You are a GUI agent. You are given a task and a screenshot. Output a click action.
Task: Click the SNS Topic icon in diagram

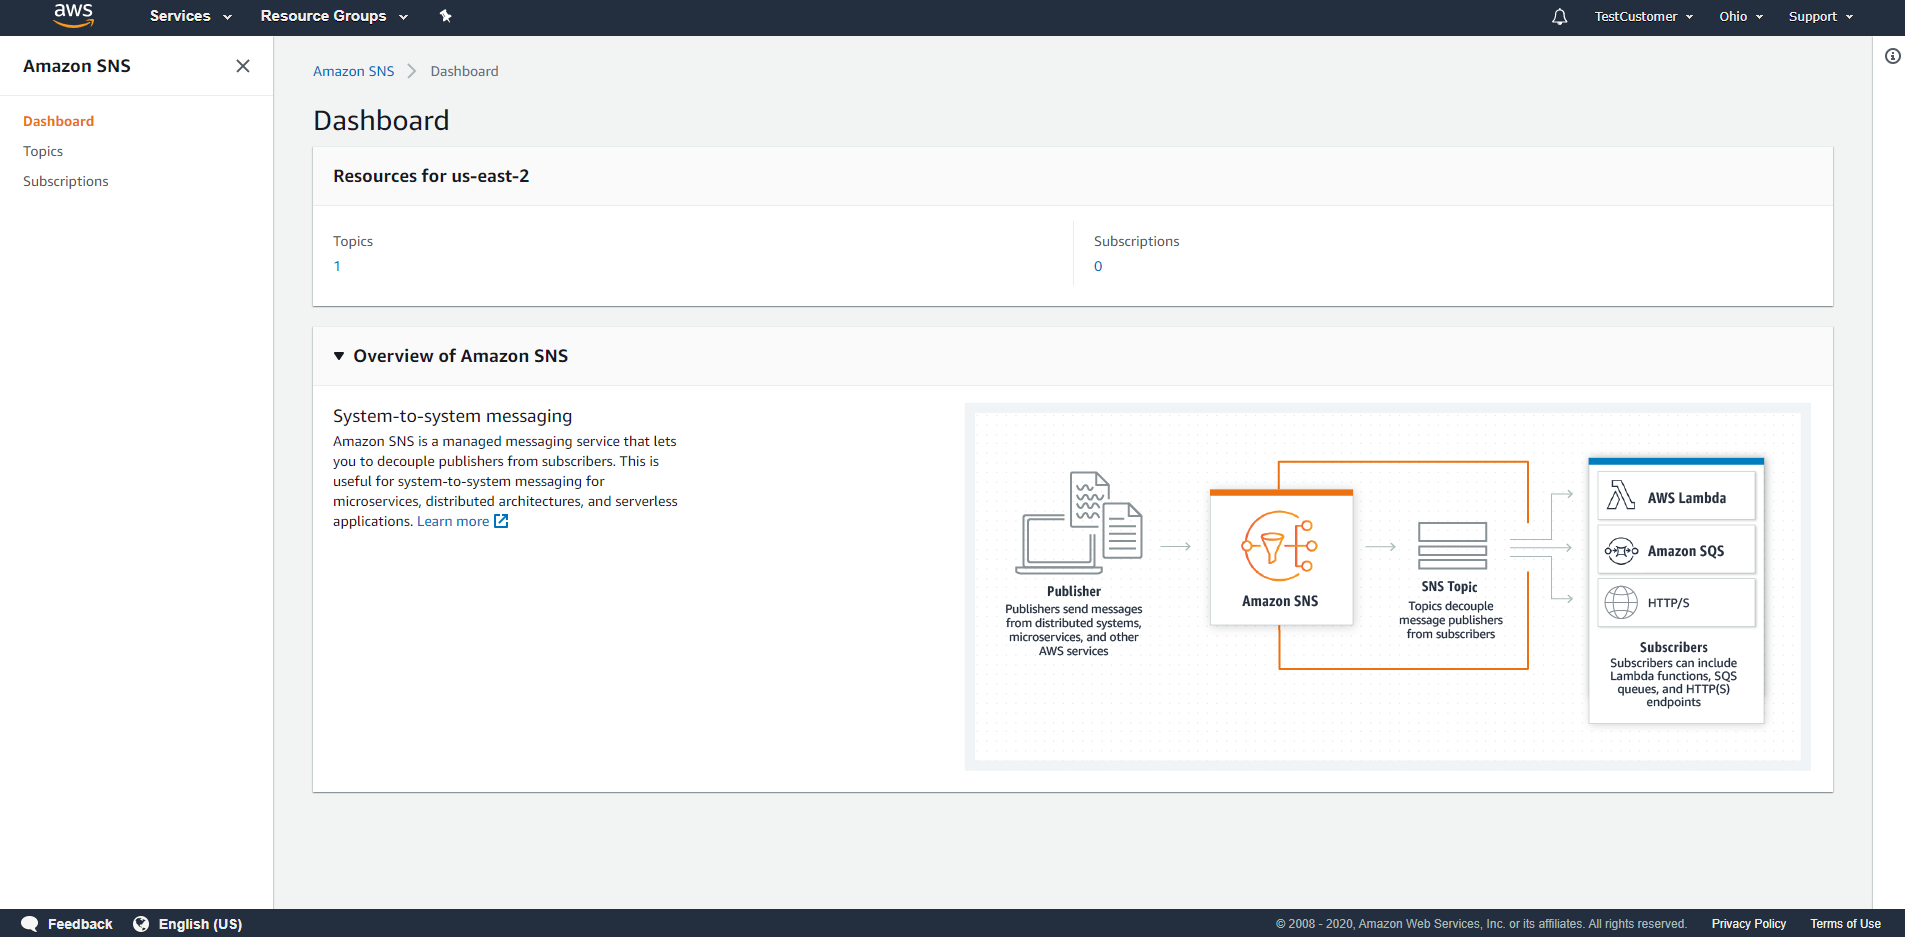click(x=1452, y=545)
